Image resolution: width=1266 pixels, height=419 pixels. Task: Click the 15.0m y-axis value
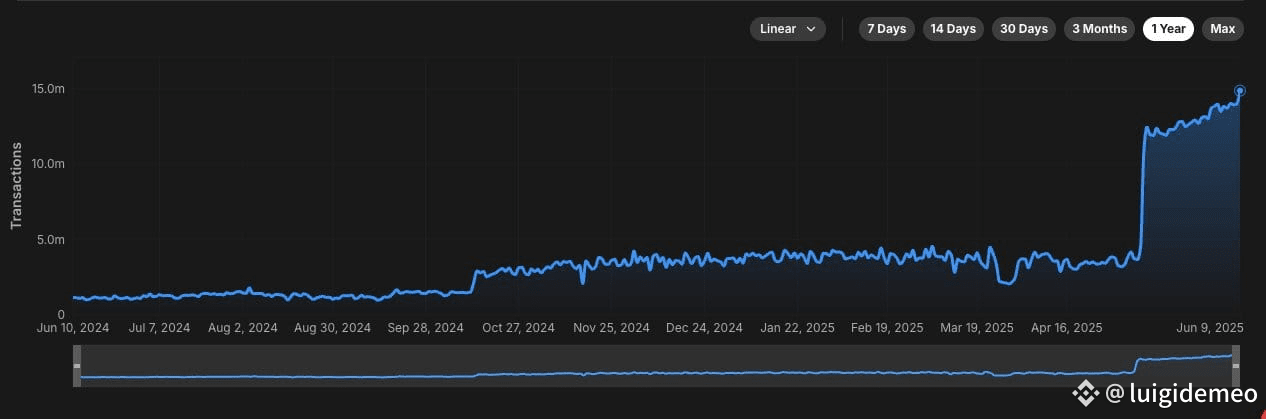coord(48,89)
